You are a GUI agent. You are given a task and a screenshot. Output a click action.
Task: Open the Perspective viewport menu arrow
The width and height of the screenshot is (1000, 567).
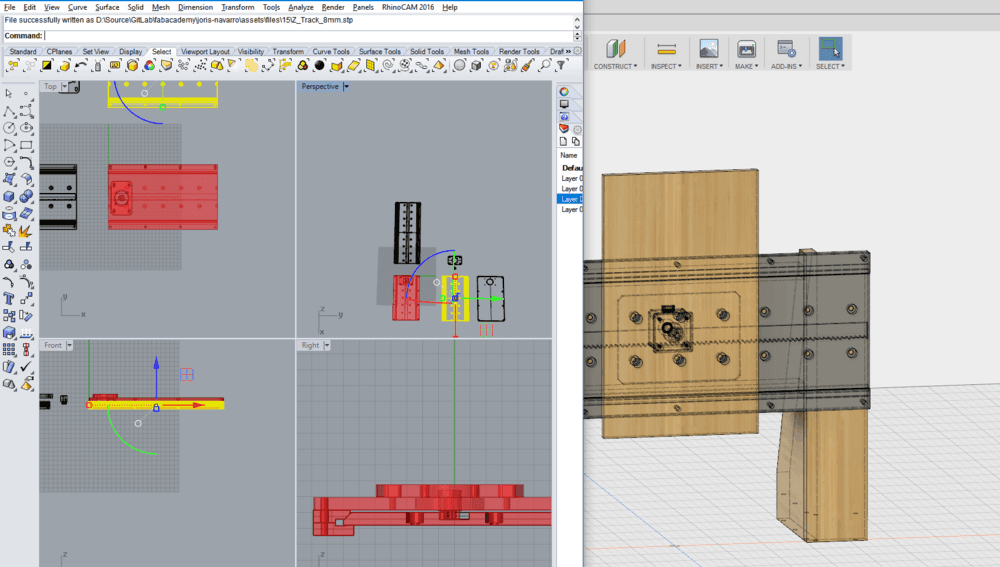[346, 87]
